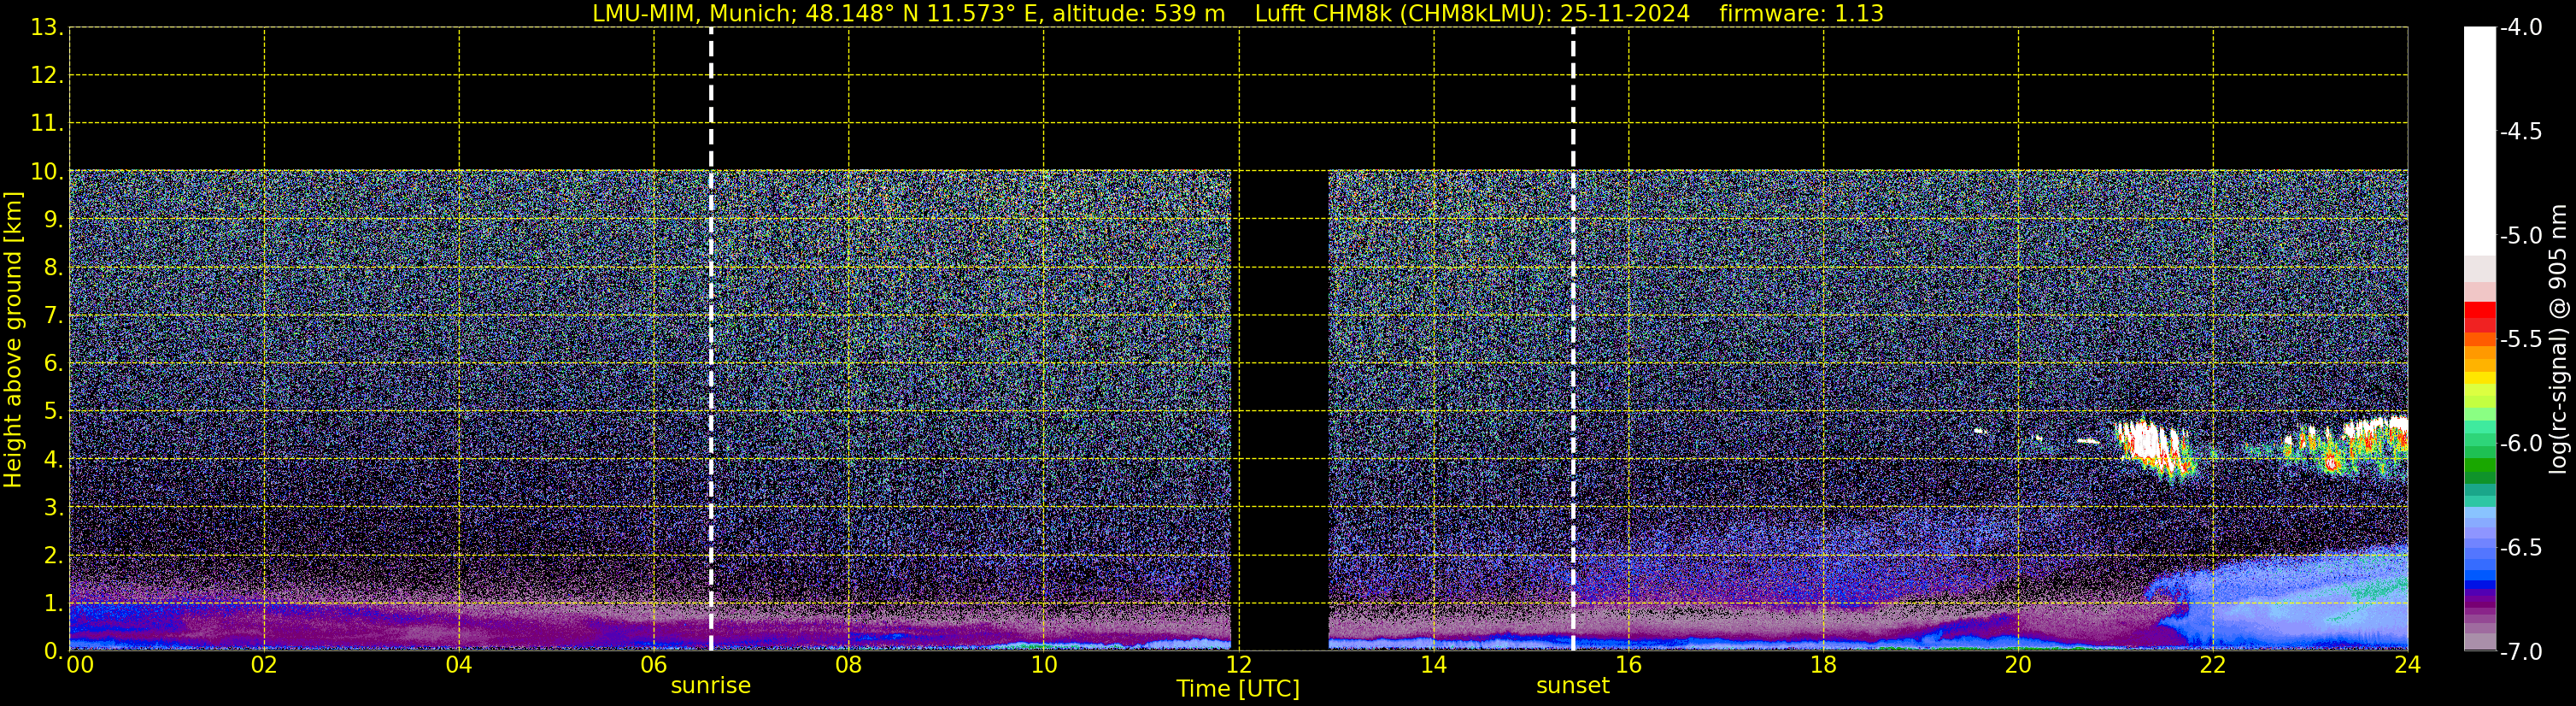Screen dimensions: 2576x706
Task: Select the 'firmware: 1.13' text in the title
Action: 1800,13
